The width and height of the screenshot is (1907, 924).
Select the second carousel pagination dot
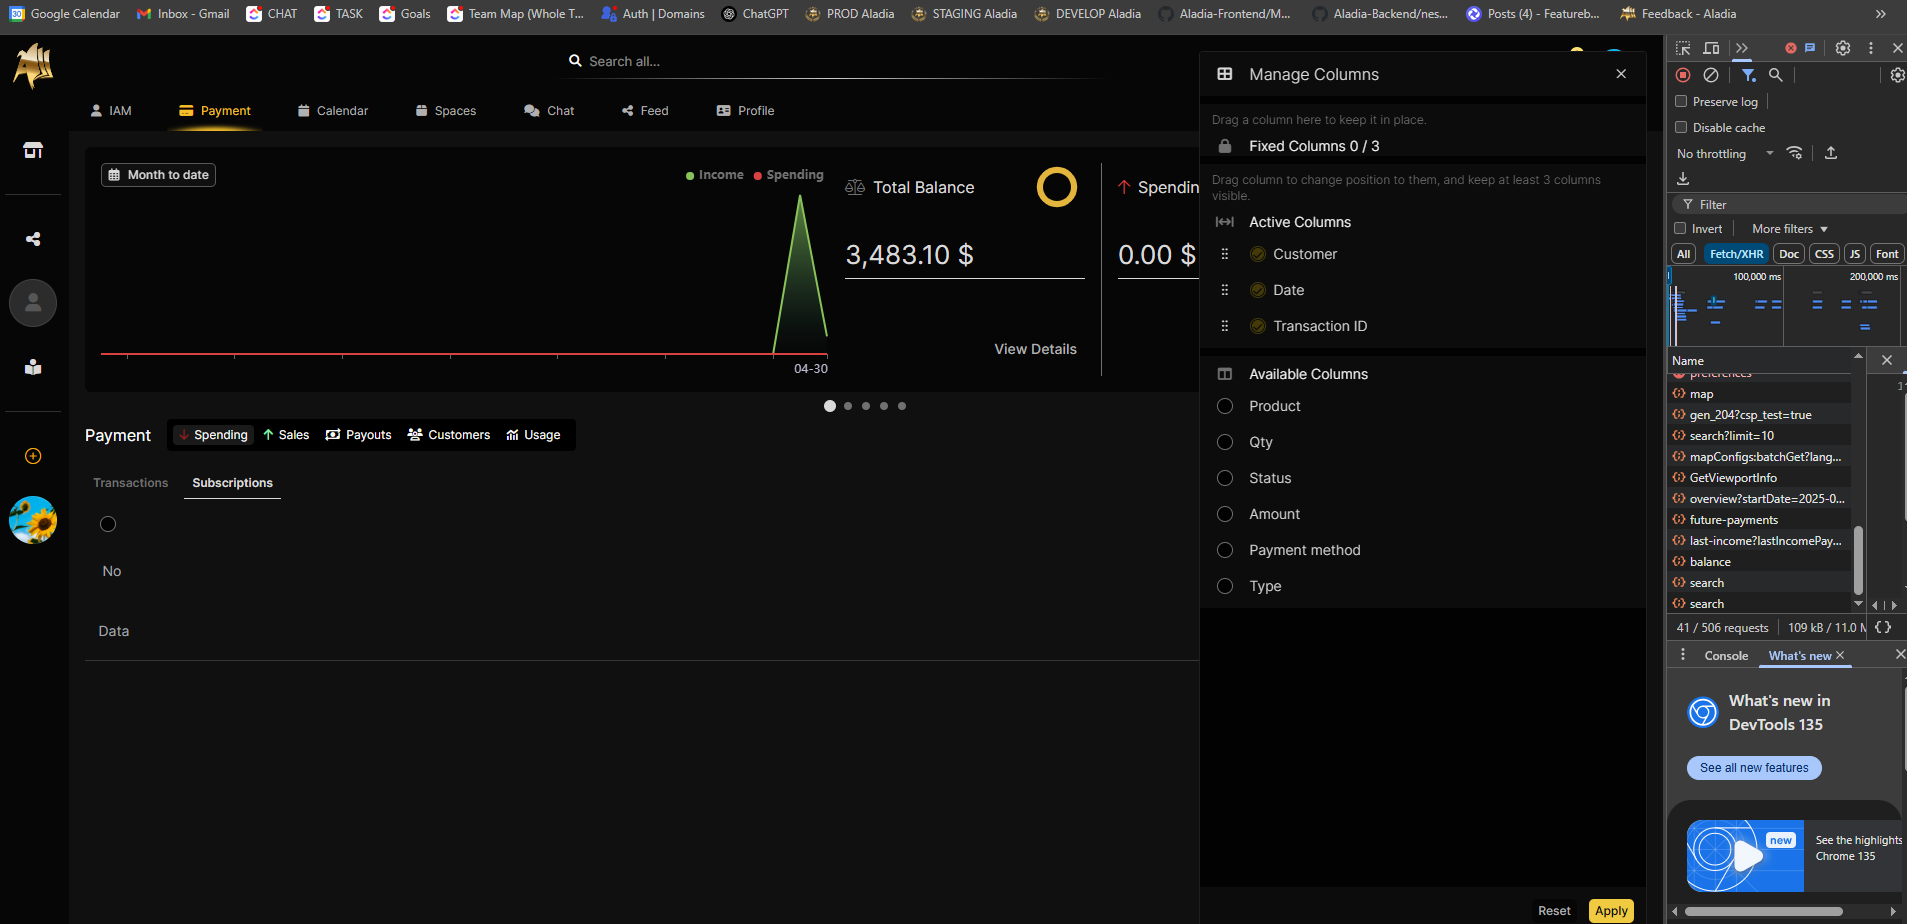[x=848, y=406]
